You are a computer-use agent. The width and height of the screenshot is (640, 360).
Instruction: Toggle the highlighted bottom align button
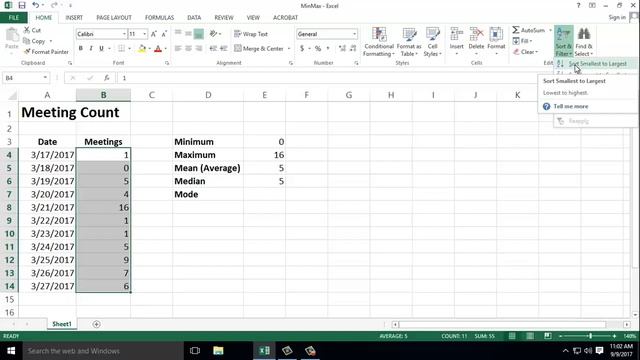pos(199,34)
